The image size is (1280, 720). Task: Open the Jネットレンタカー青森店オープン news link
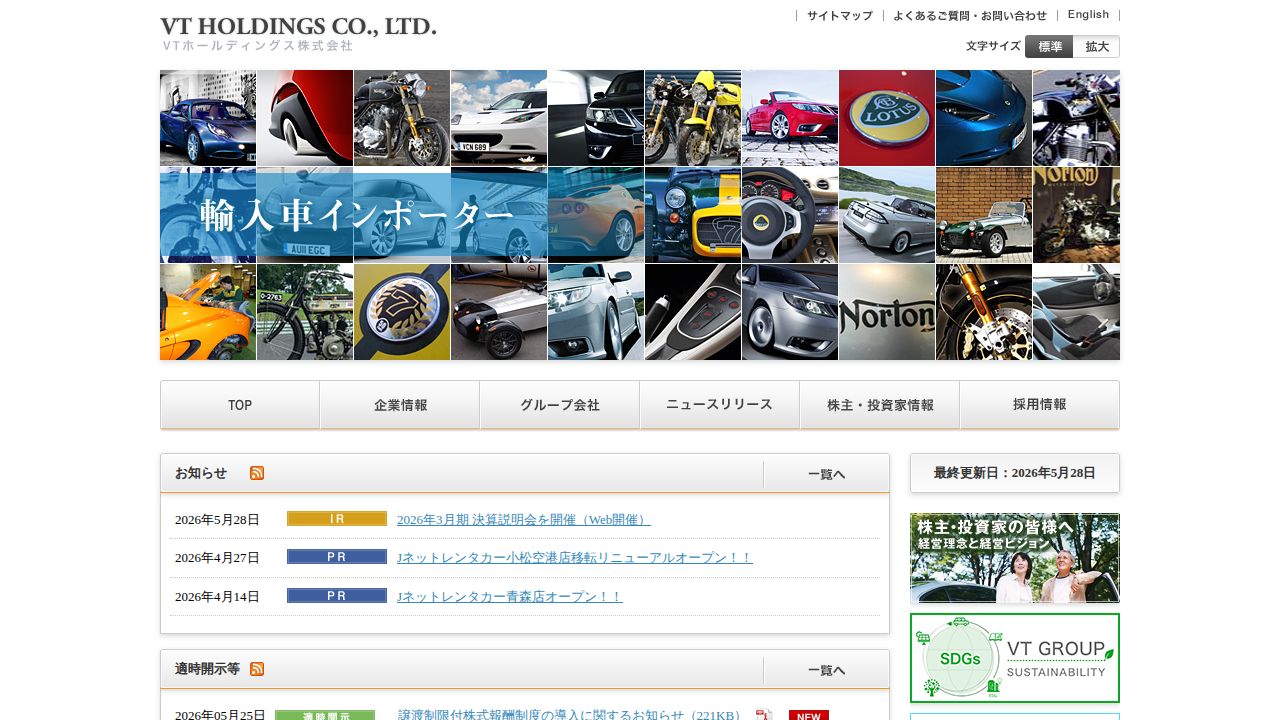pos(510,596)
